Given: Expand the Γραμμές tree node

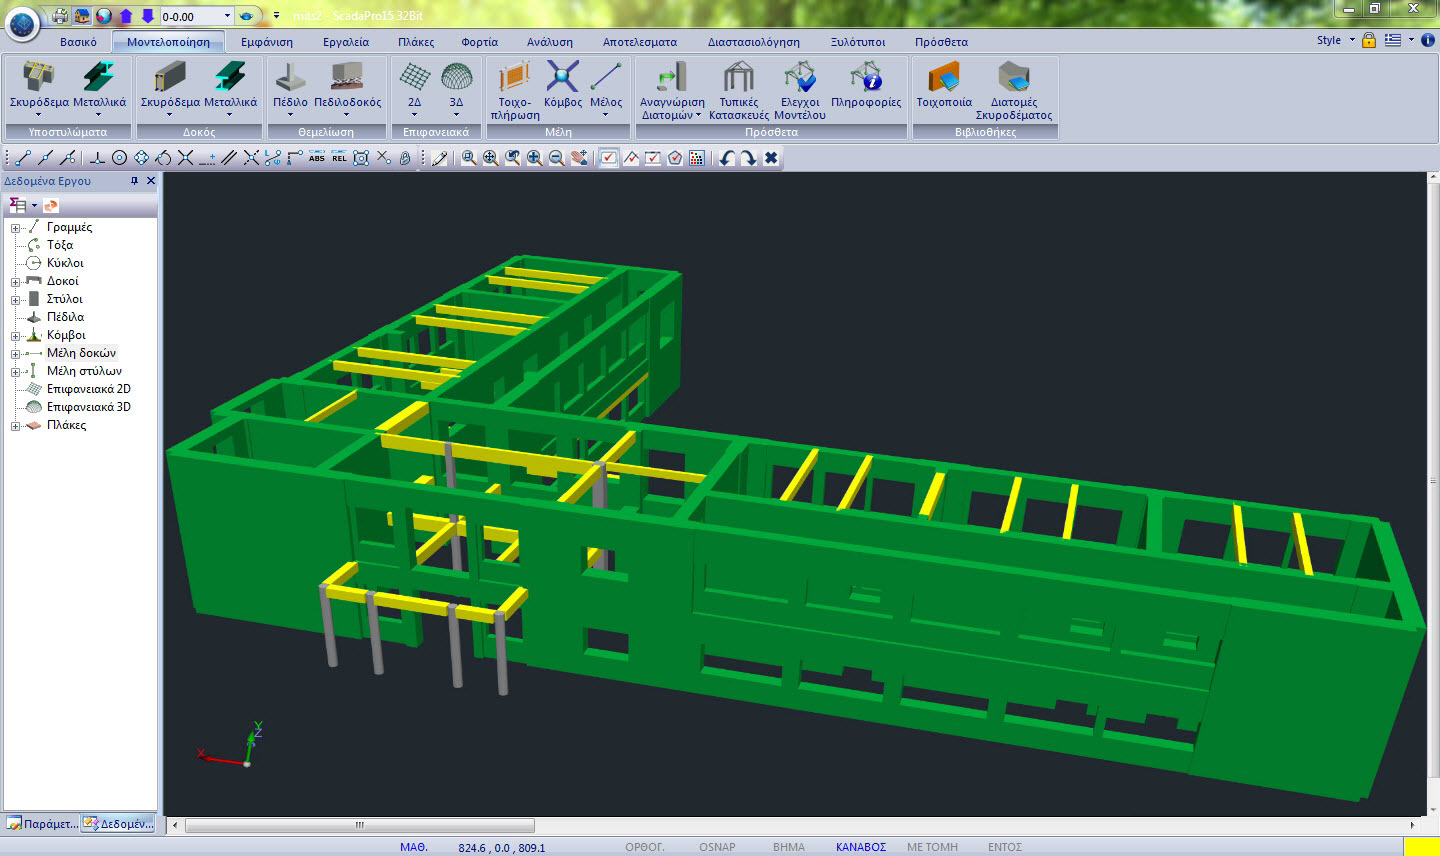Looking at the screenshot, I should [16, 228].
